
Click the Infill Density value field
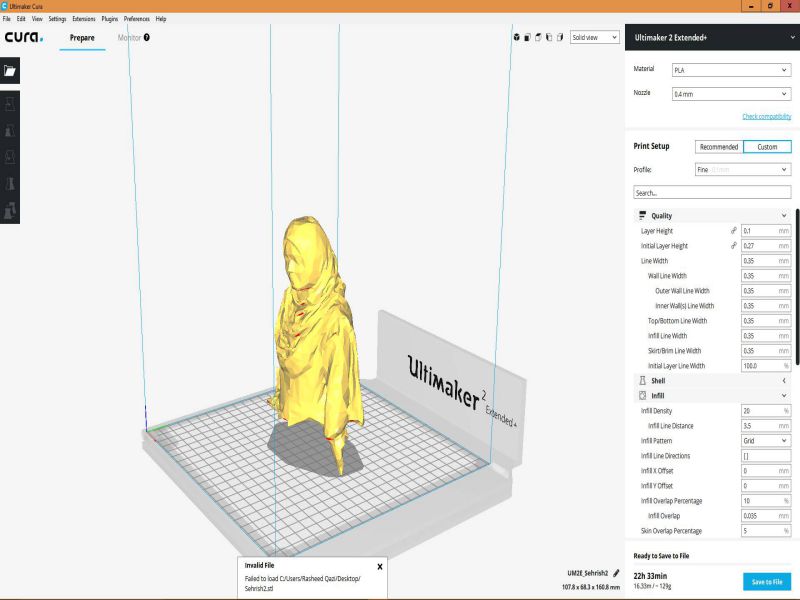pos(766,411)
